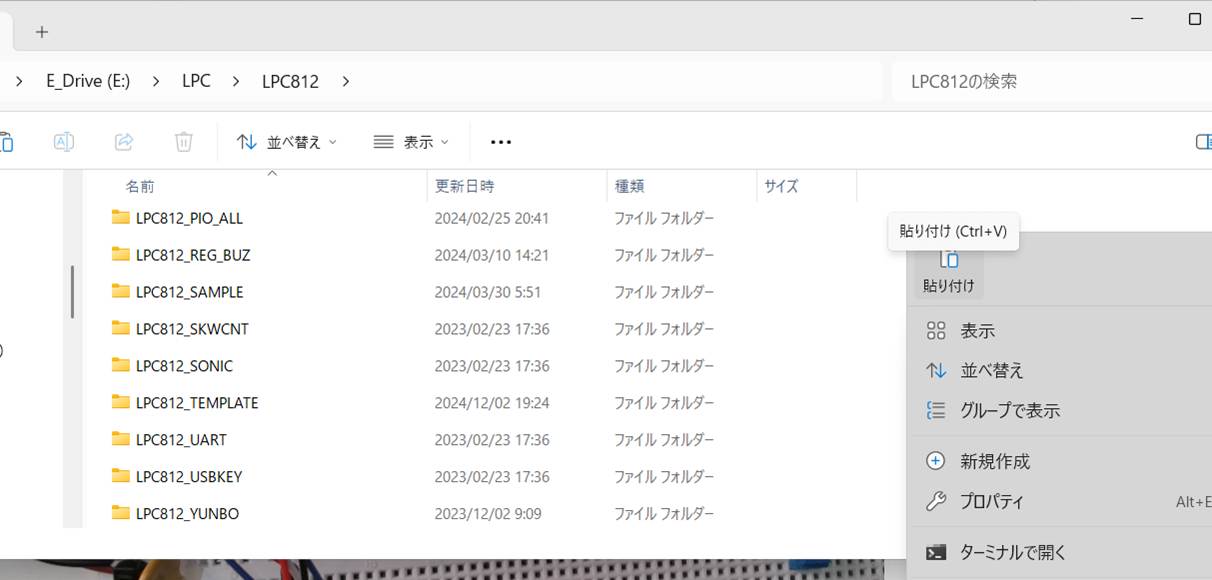Open a new tab with plus button
1212x580 pixels.
coord(42,32)
